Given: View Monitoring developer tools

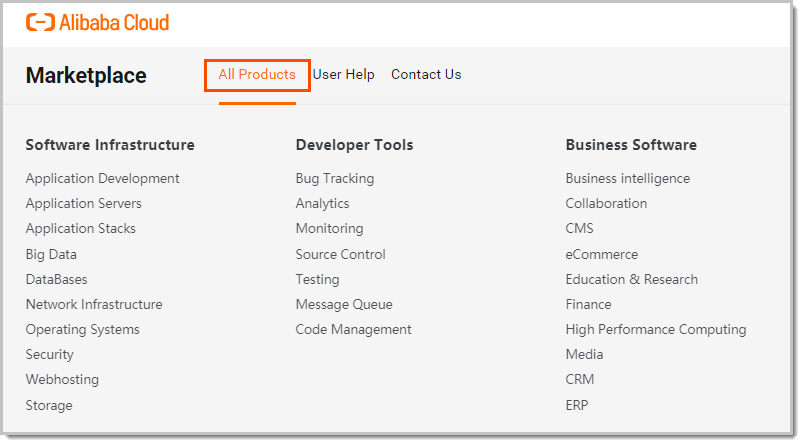Looking at the screenshot, I should pos(329,229).
